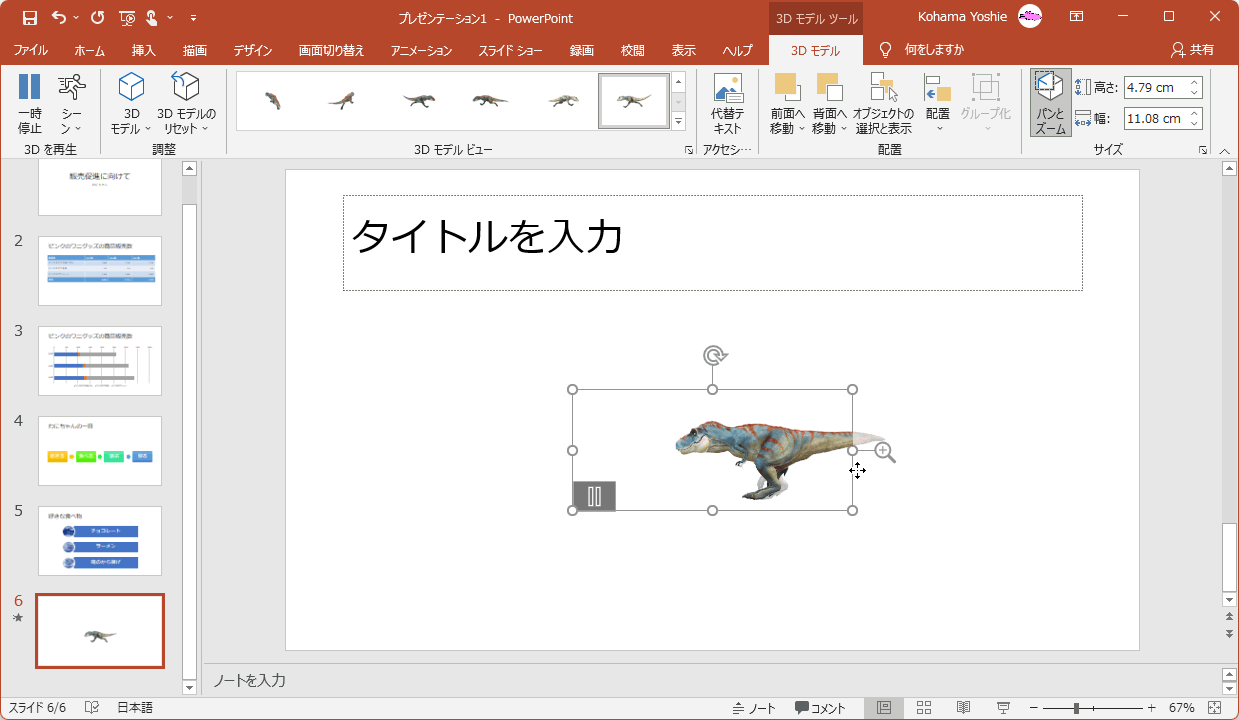Select slide 5 thumbnail
This screenshot has height=720, width=1239.
(100, 540)
